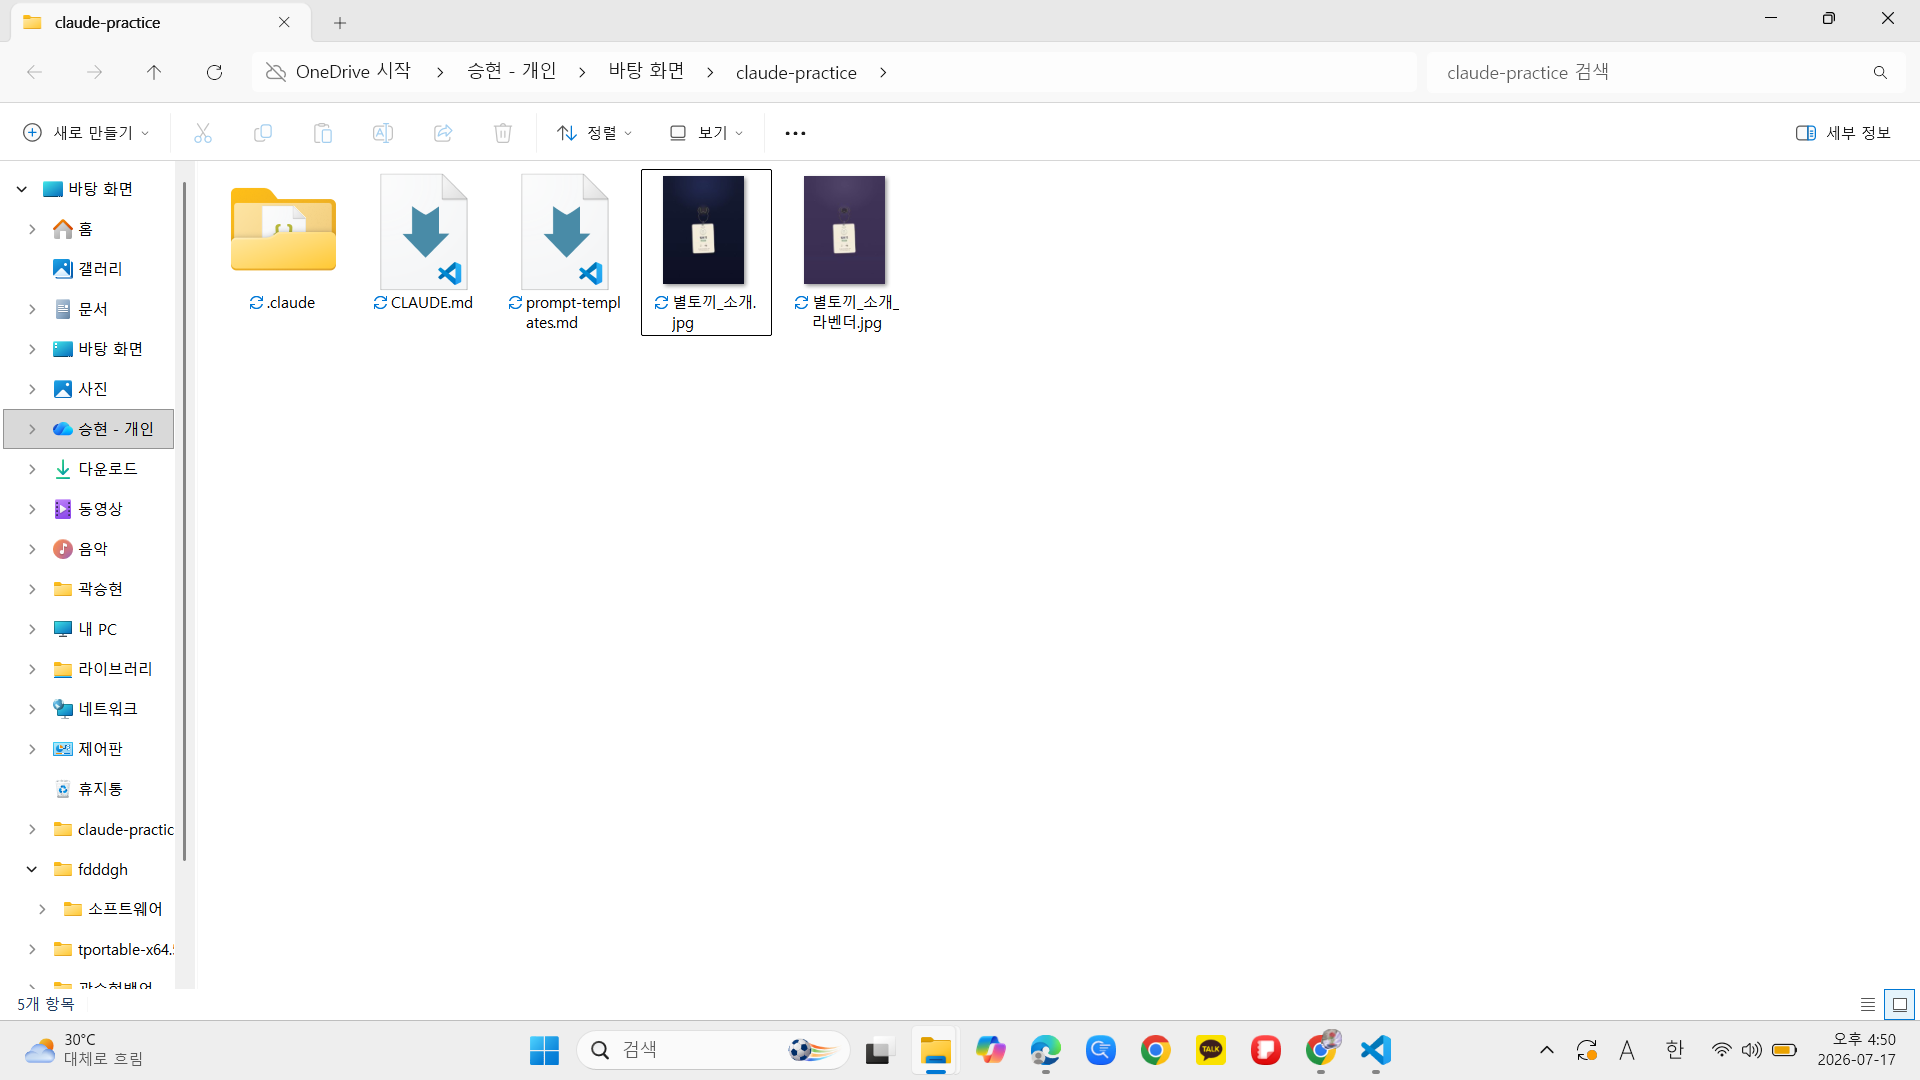Screen dimensions: 1920x1080
Task: Refresh the current folder view
Action: (214, 72)
